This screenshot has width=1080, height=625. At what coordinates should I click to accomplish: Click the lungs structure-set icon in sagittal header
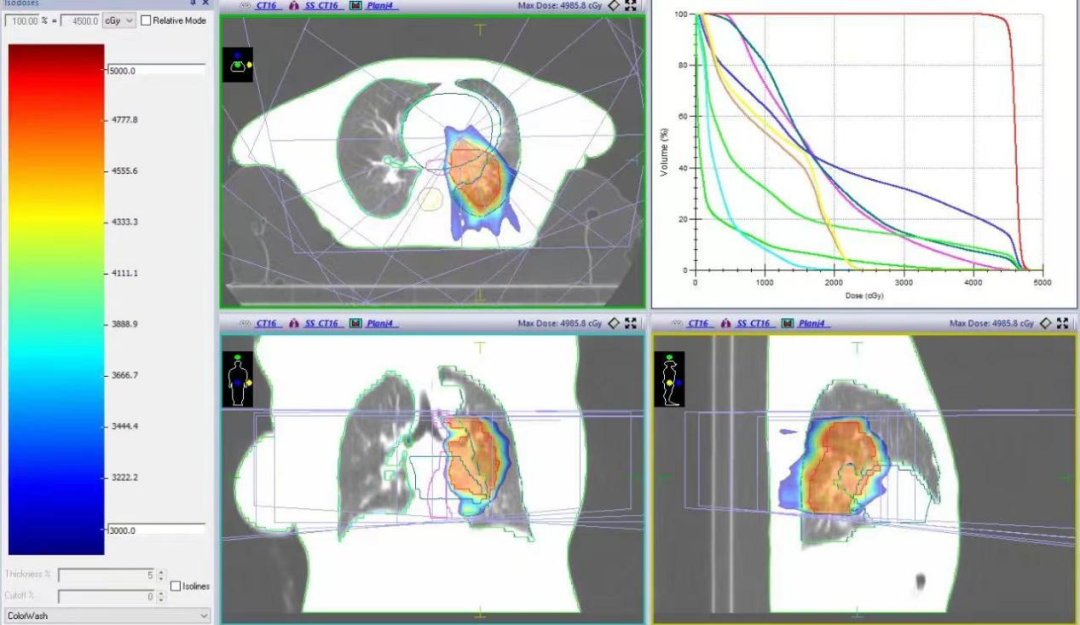coord(726,323)
